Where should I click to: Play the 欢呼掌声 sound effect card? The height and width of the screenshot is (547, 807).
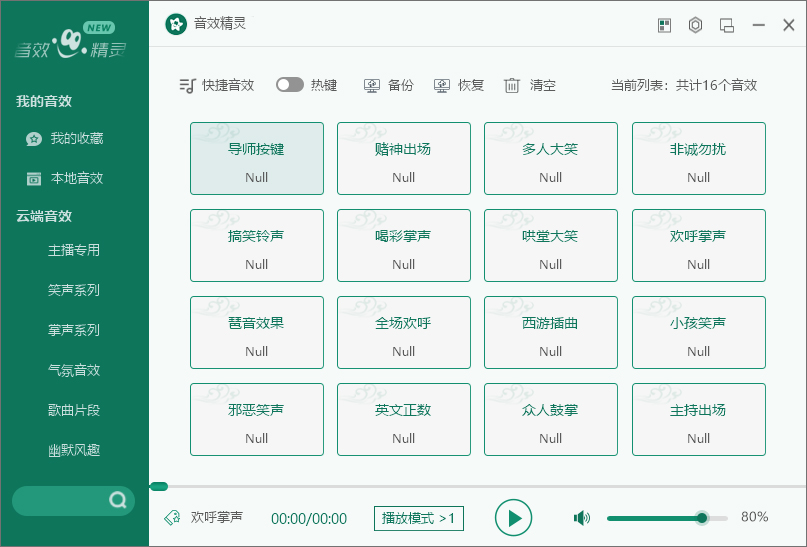coord(699,245)
